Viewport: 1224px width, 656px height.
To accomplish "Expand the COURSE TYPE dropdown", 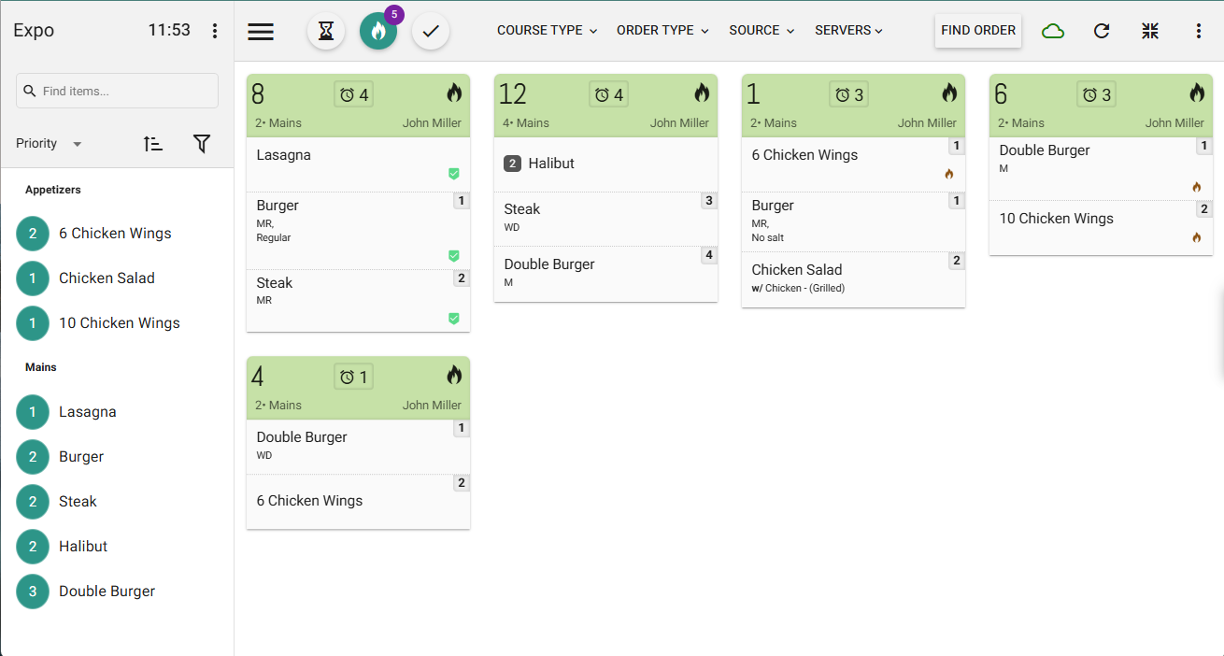I will click(547, 31).
